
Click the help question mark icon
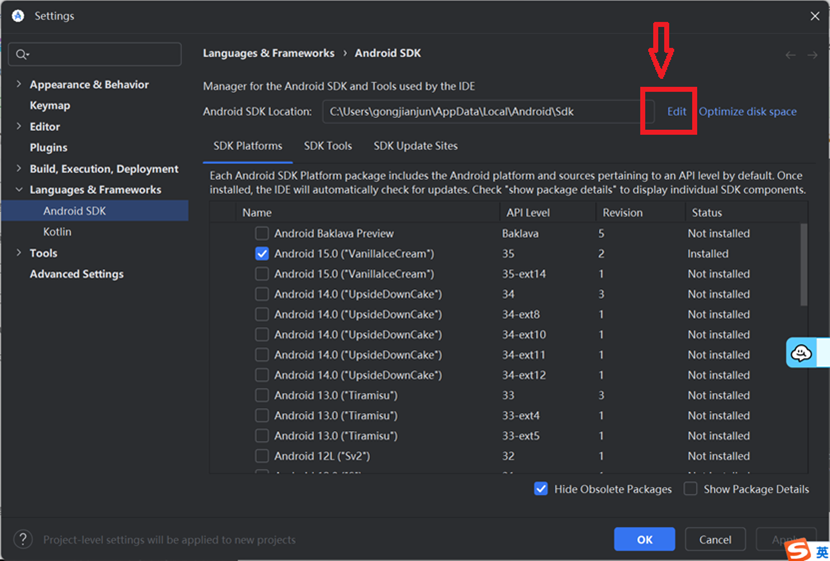[x=23, y=539]
